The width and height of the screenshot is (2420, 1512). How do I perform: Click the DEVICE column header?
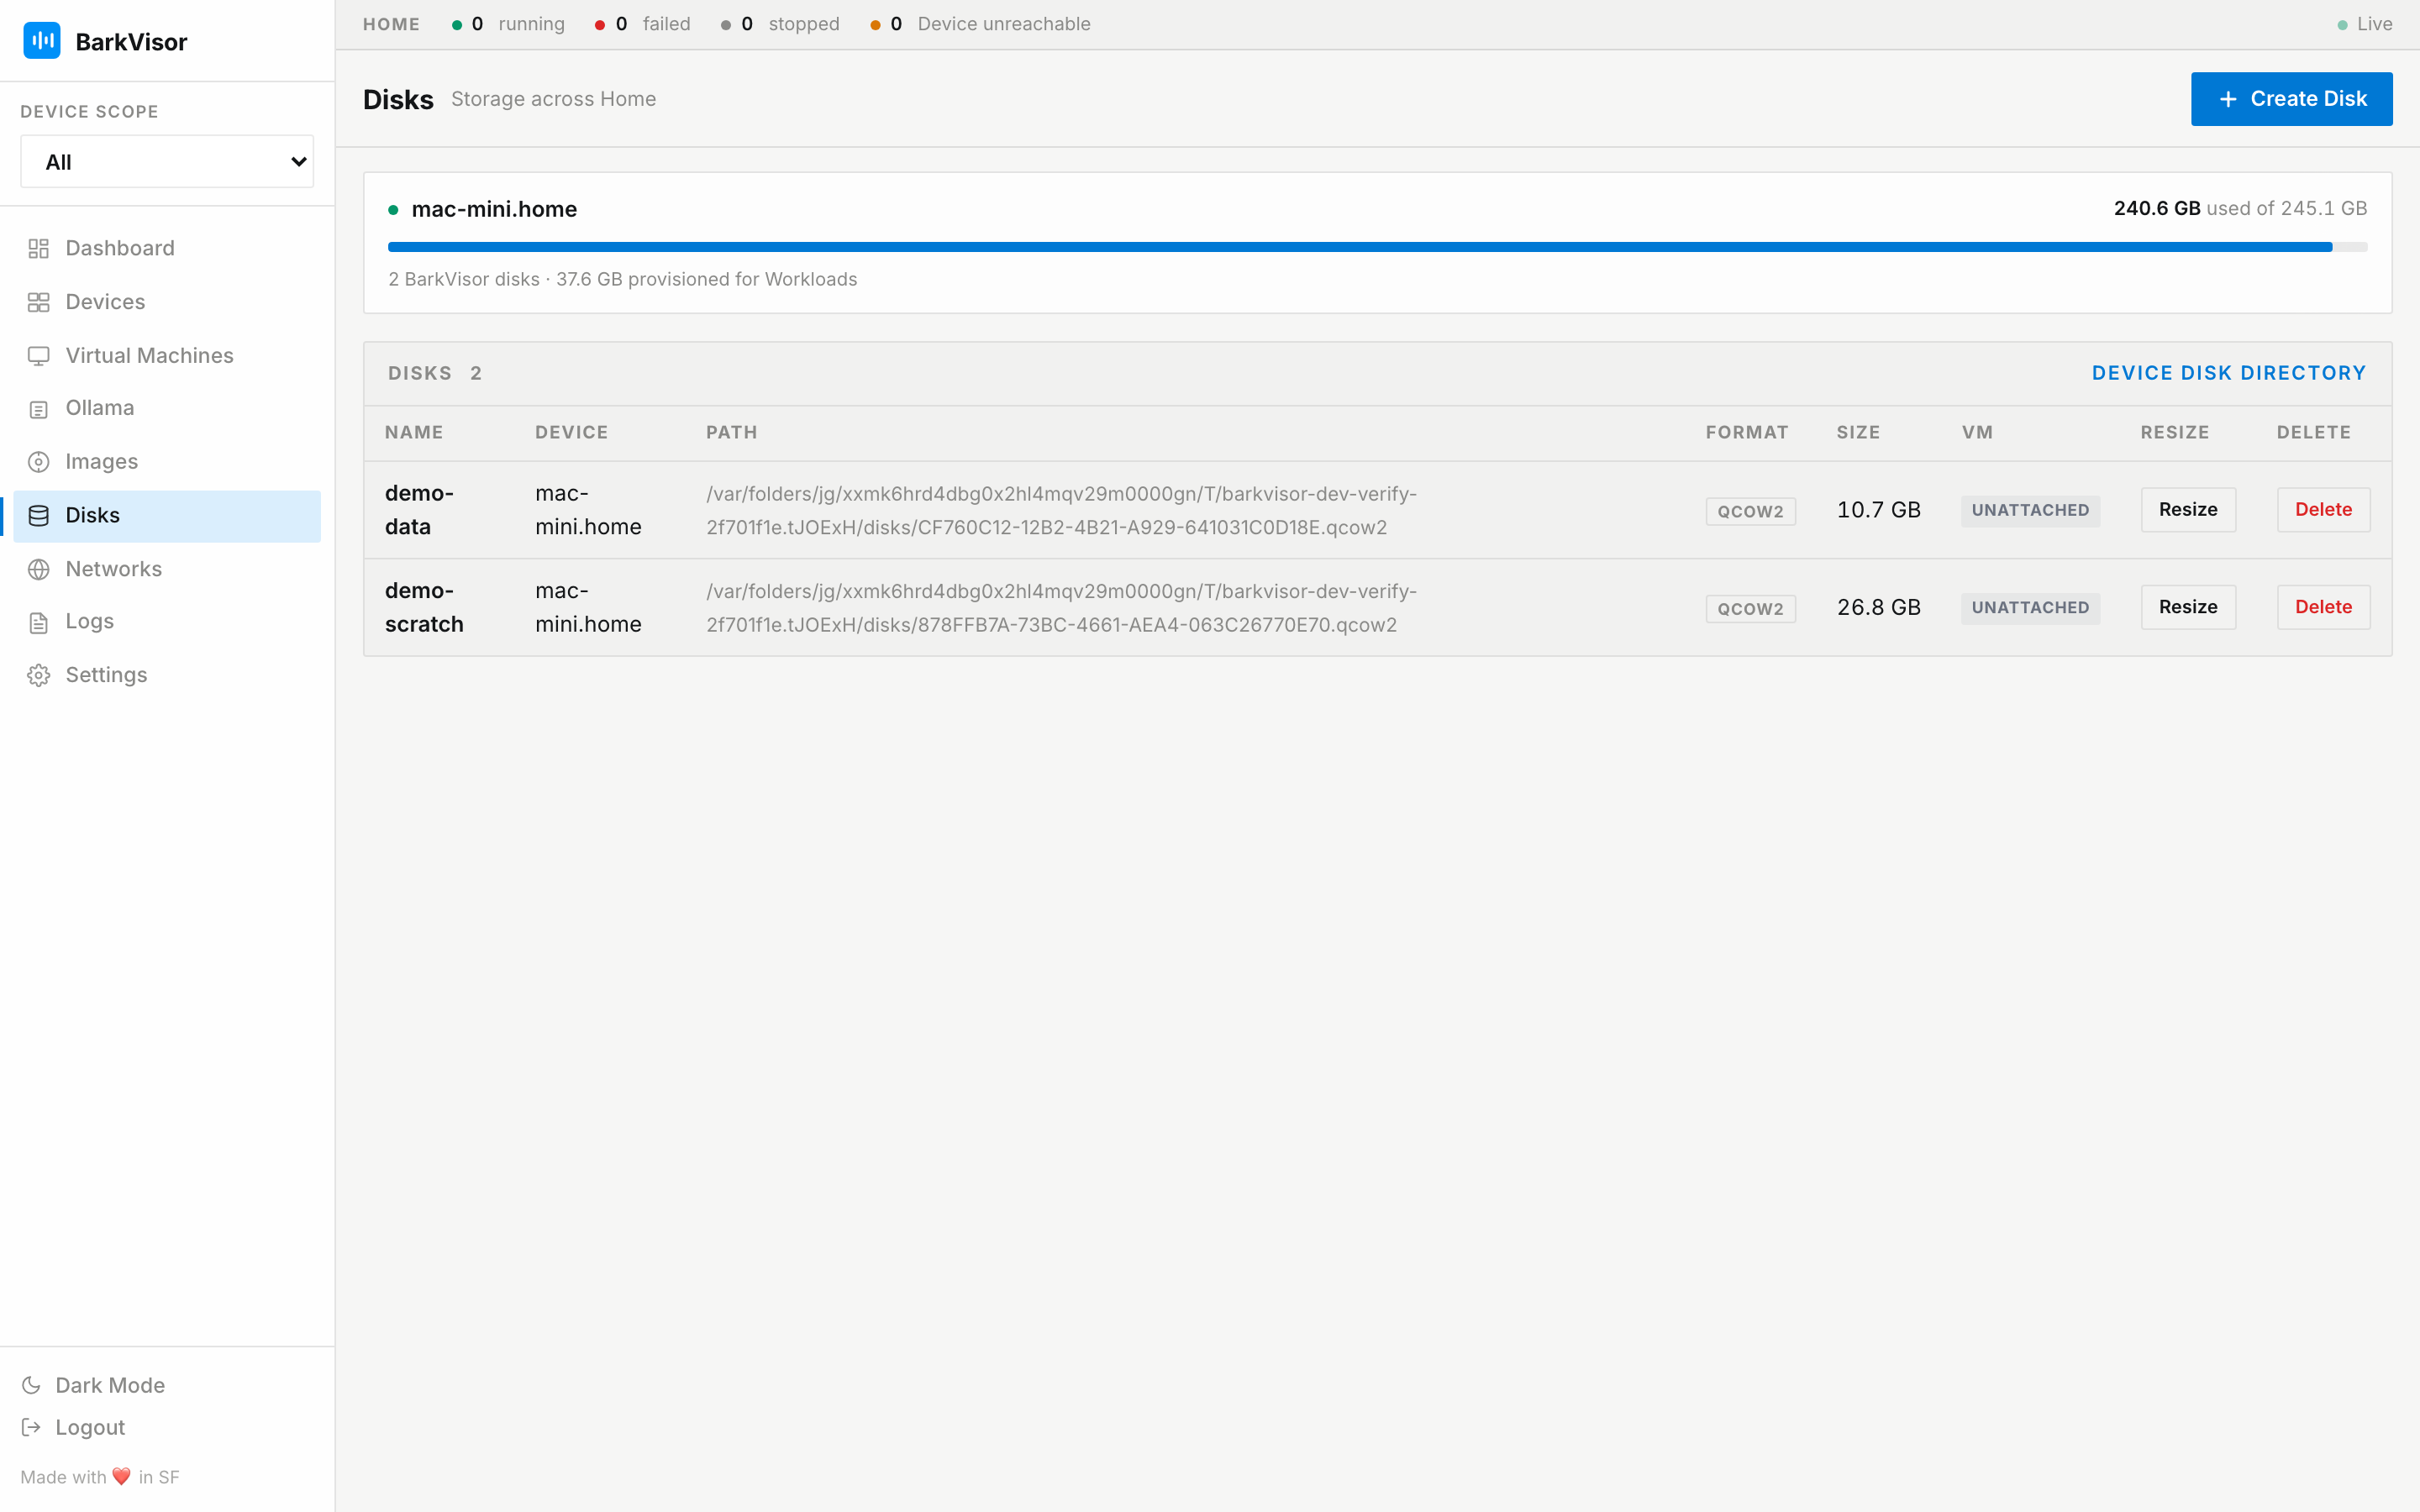pos(571,432)
